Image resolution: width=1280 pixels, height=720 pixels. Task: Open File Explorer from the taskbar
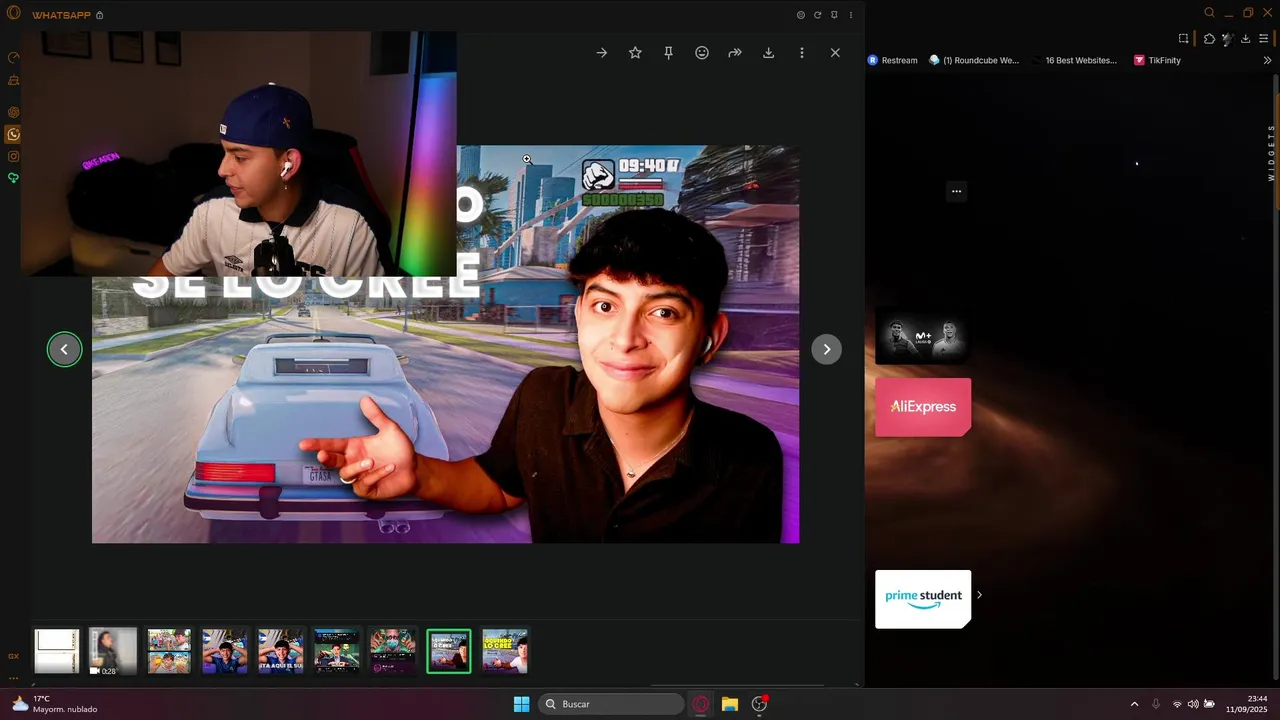[730, 704]
